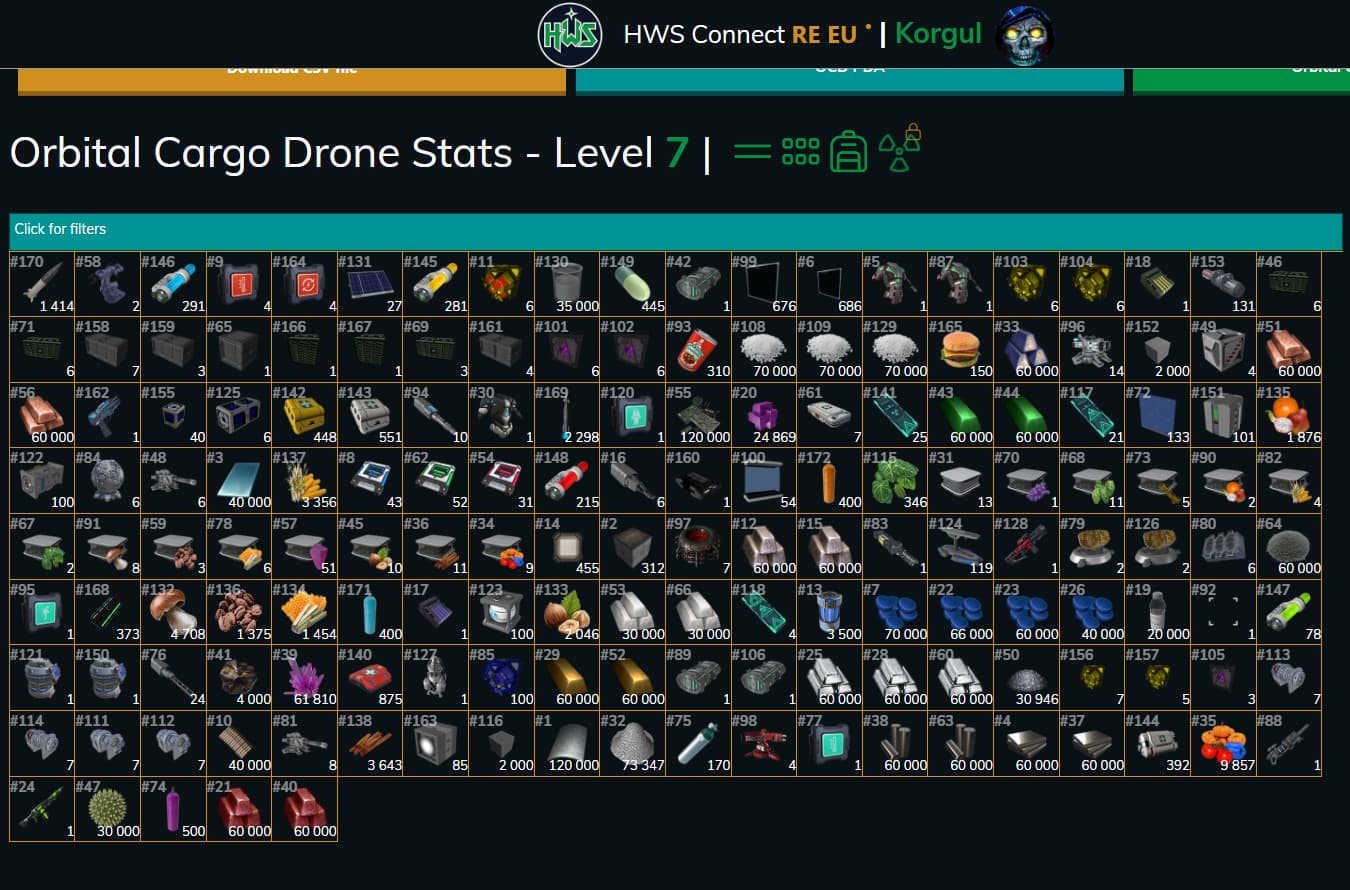Image resolution: width=1350 pixels, height=890 pixels.
Task: Select item slot #47 spiky seed ball
Action: coord(107,809)
